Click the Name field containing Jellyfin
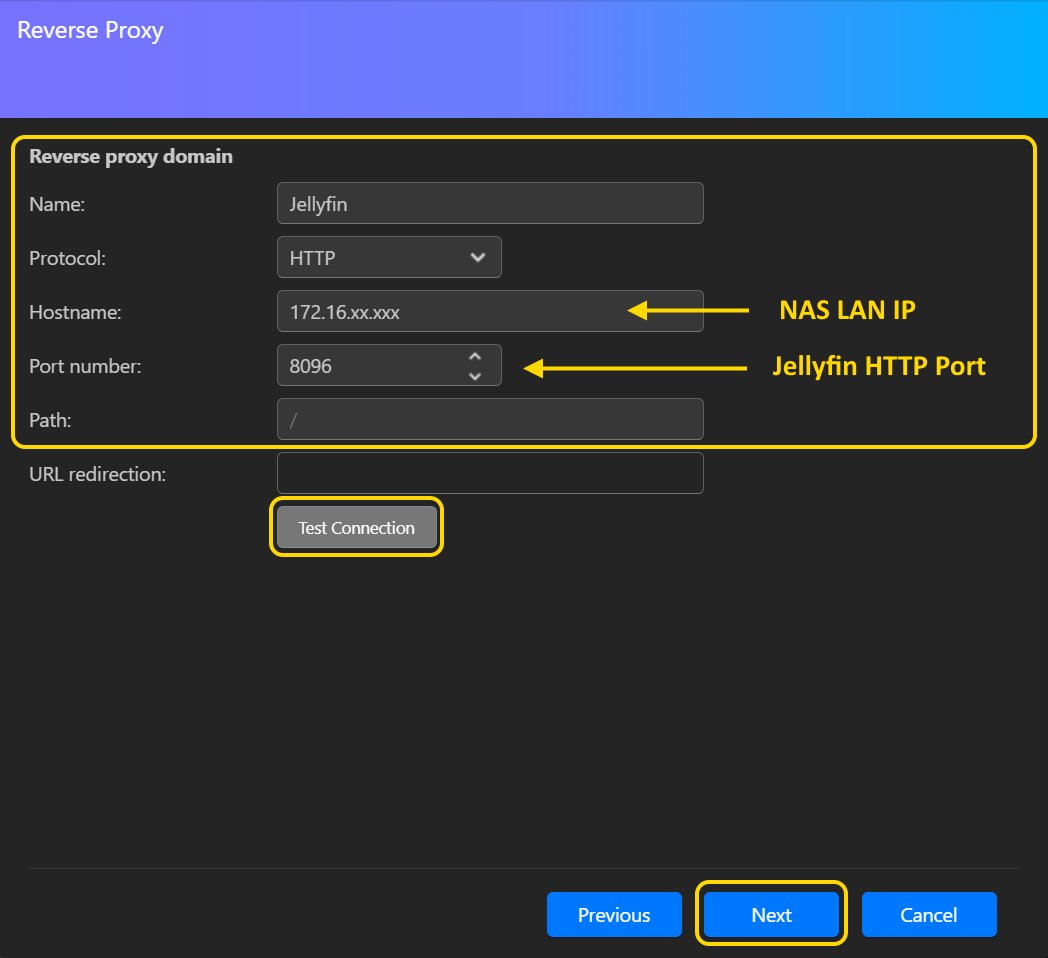This screenshot has height=958, width=1048. click(x=490, y=203)
